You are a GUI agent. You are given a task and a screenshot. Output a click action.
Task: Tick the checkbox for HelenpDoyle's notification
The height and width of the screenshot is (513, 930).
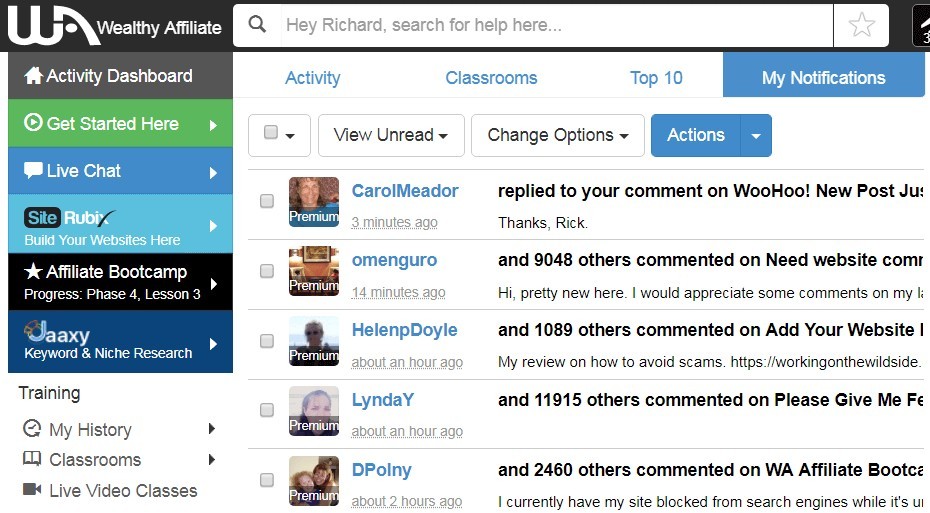(x=267, y=341)
